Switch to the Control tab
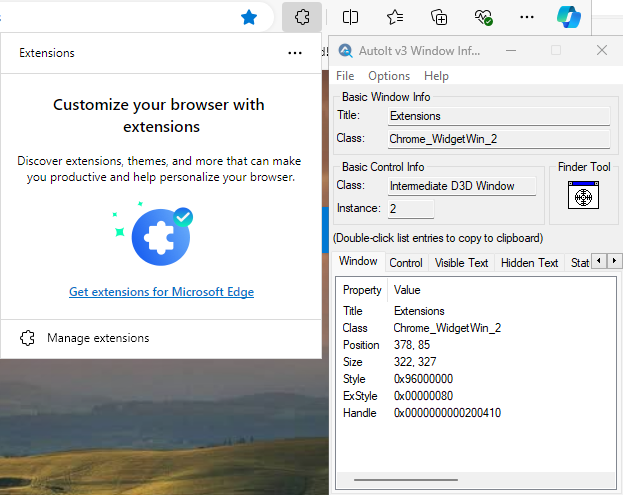The image size is (623, 495). pos(406,263)
